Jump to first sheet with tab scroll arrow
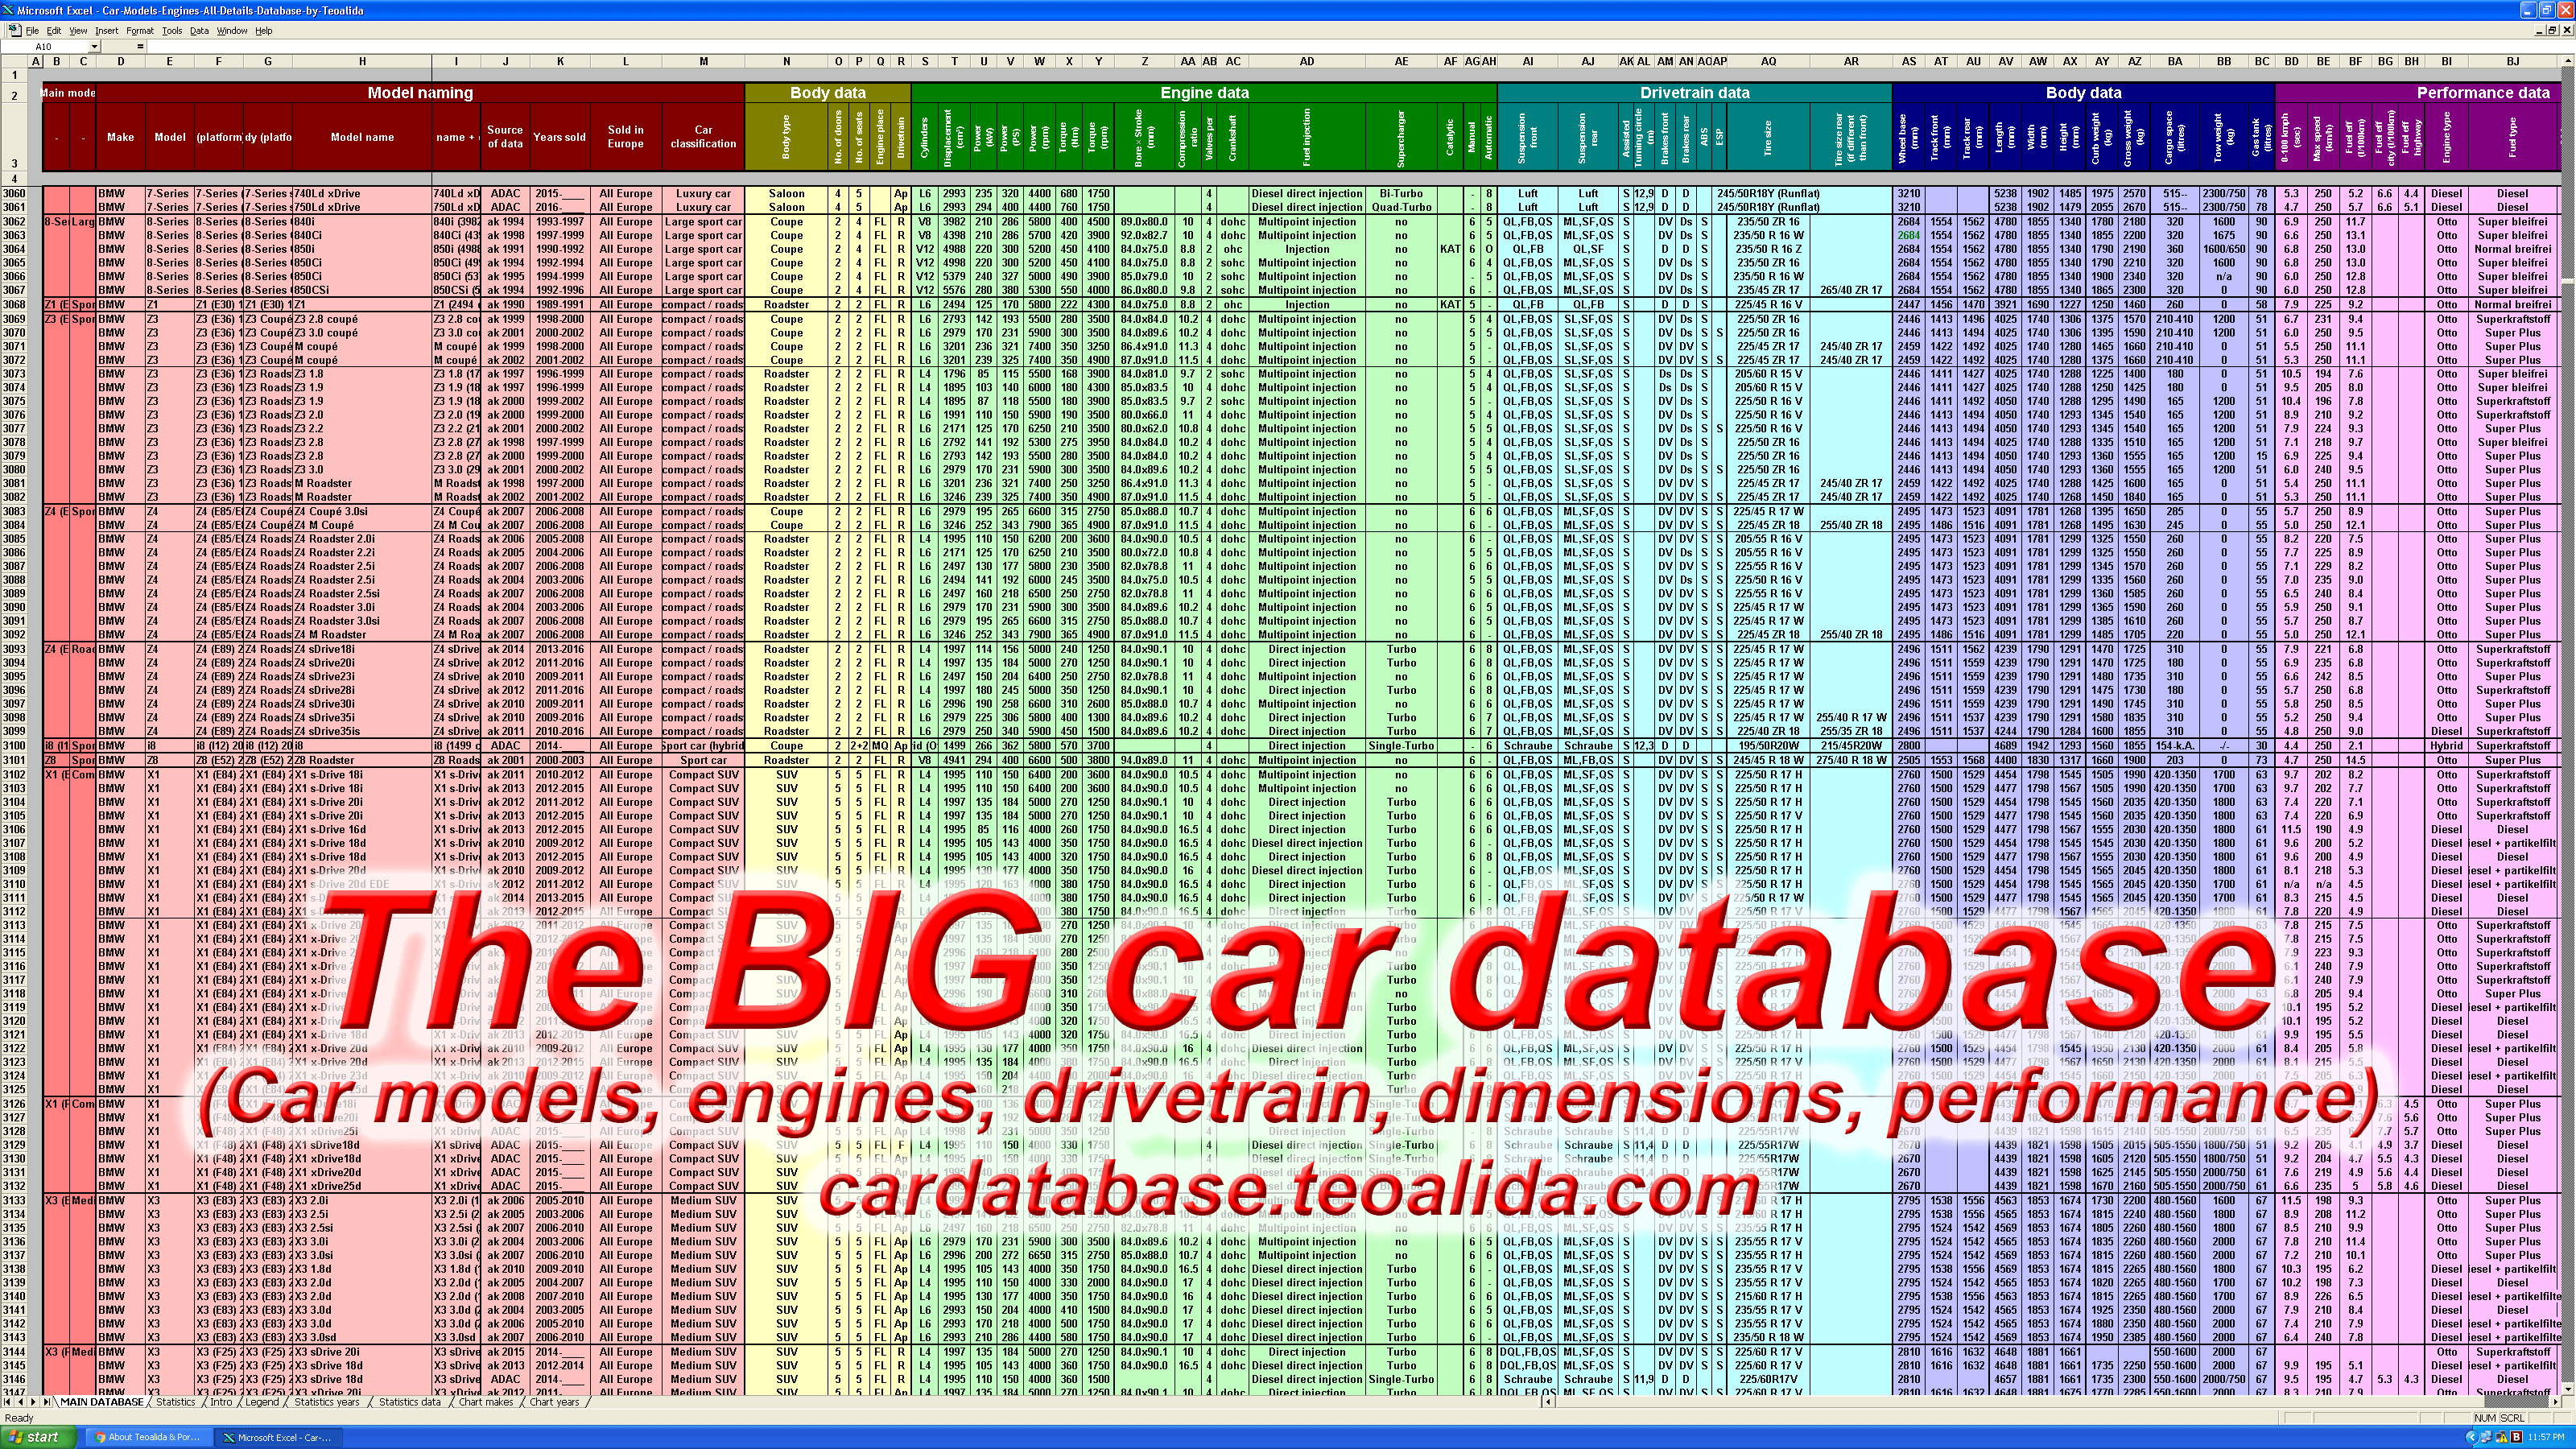The width and height of the screenshot is (2576, 1449). coord(8,1402)
